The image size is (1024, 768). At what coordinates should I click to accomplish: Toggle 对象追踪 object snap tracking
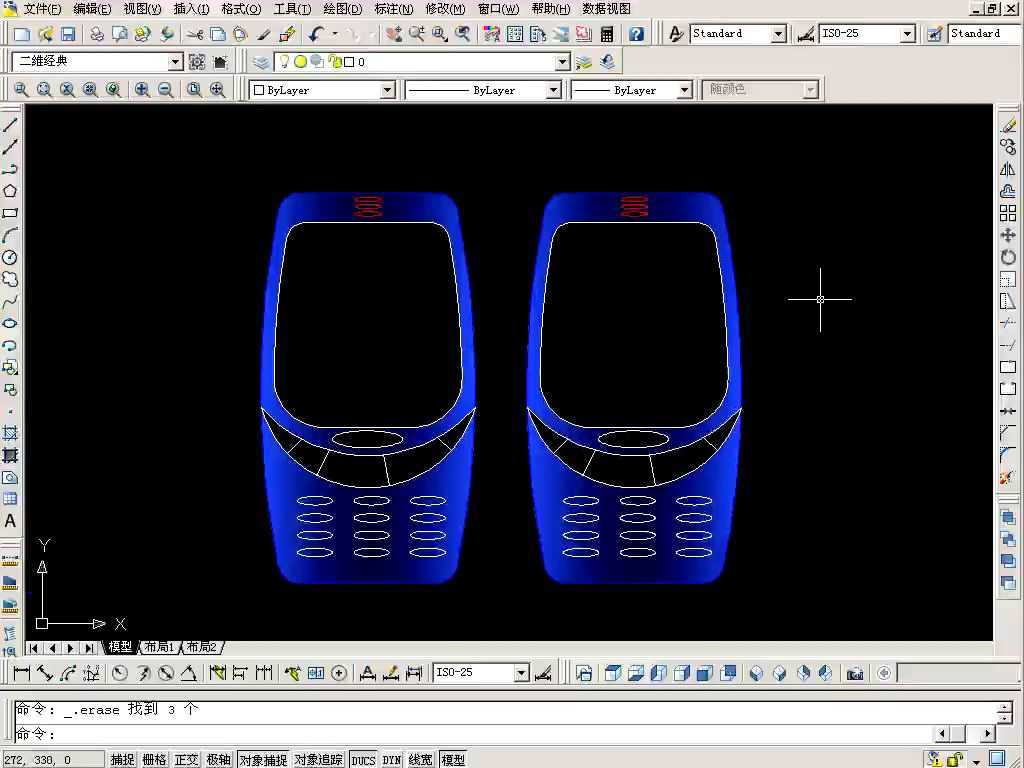[x=318, y=760]
